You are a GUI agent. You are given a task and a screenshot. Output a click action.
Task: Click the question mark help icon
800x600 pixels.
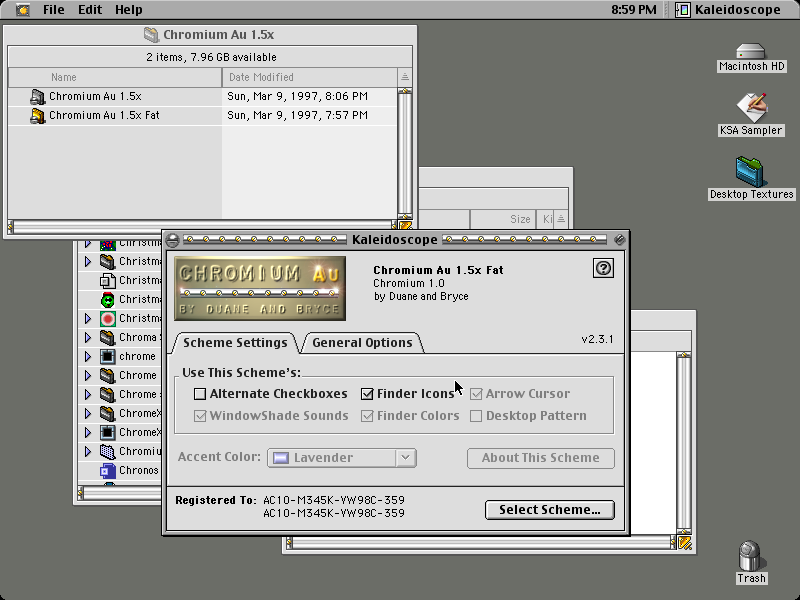coord(603,268)
